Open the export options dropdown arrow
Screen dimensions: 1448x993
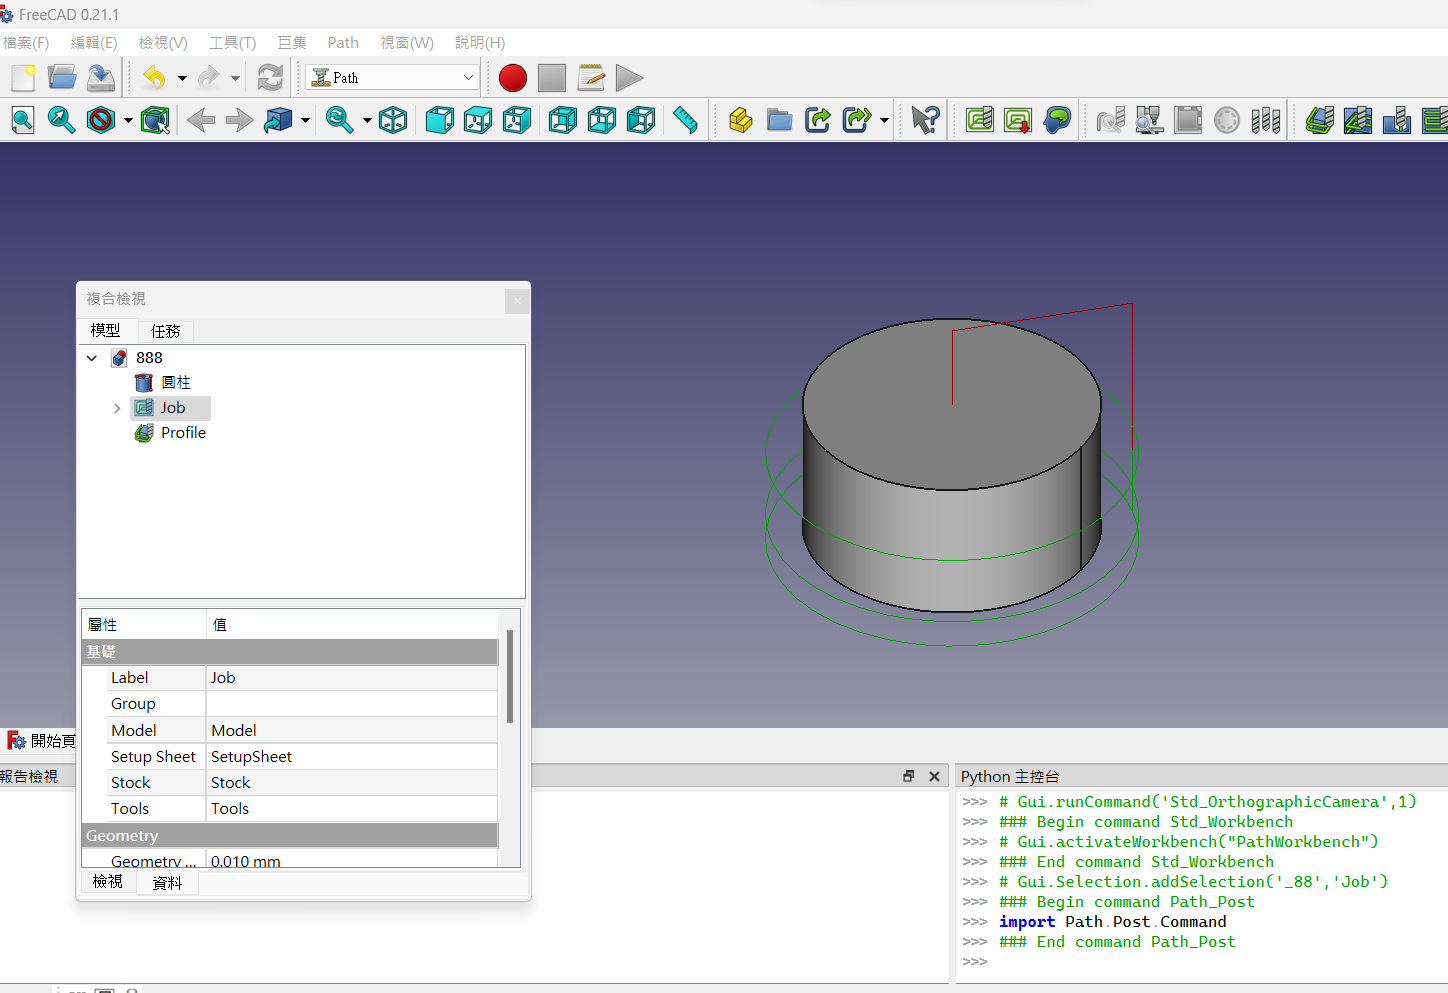[884, 120]
